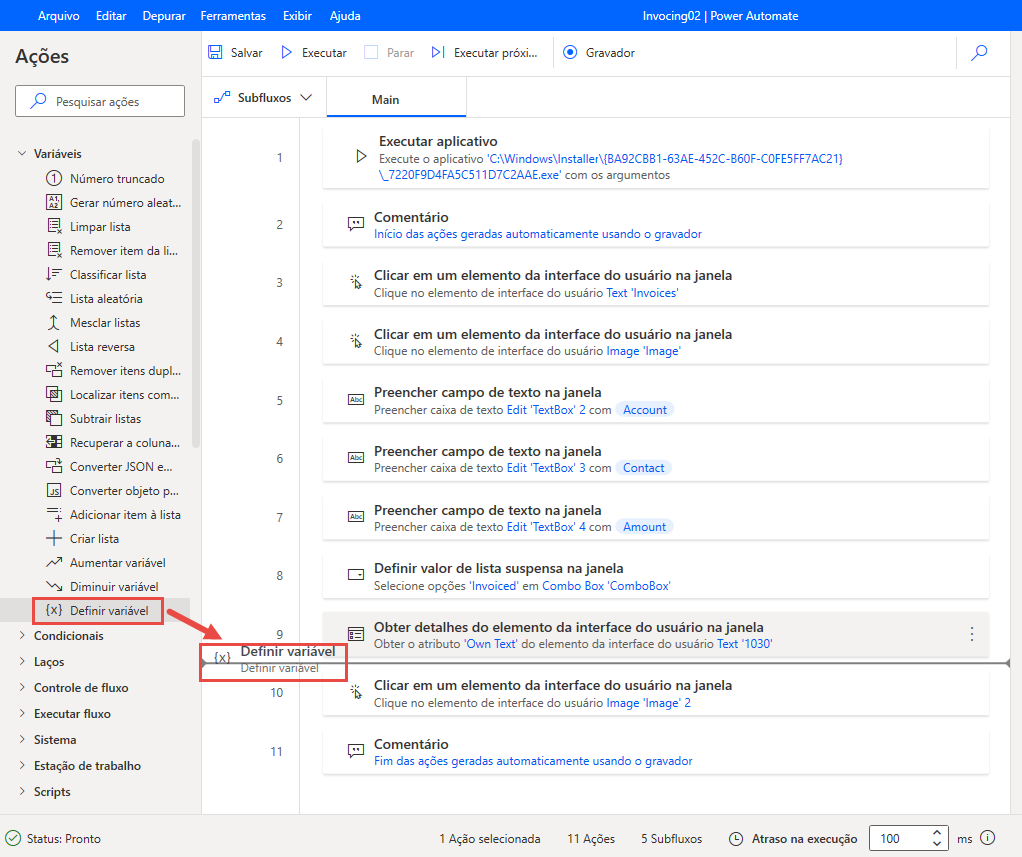Screen dimensions: 1022x857
Task: Click the Combo Box 'ComboBox' link in step 8
Action: 606,586
